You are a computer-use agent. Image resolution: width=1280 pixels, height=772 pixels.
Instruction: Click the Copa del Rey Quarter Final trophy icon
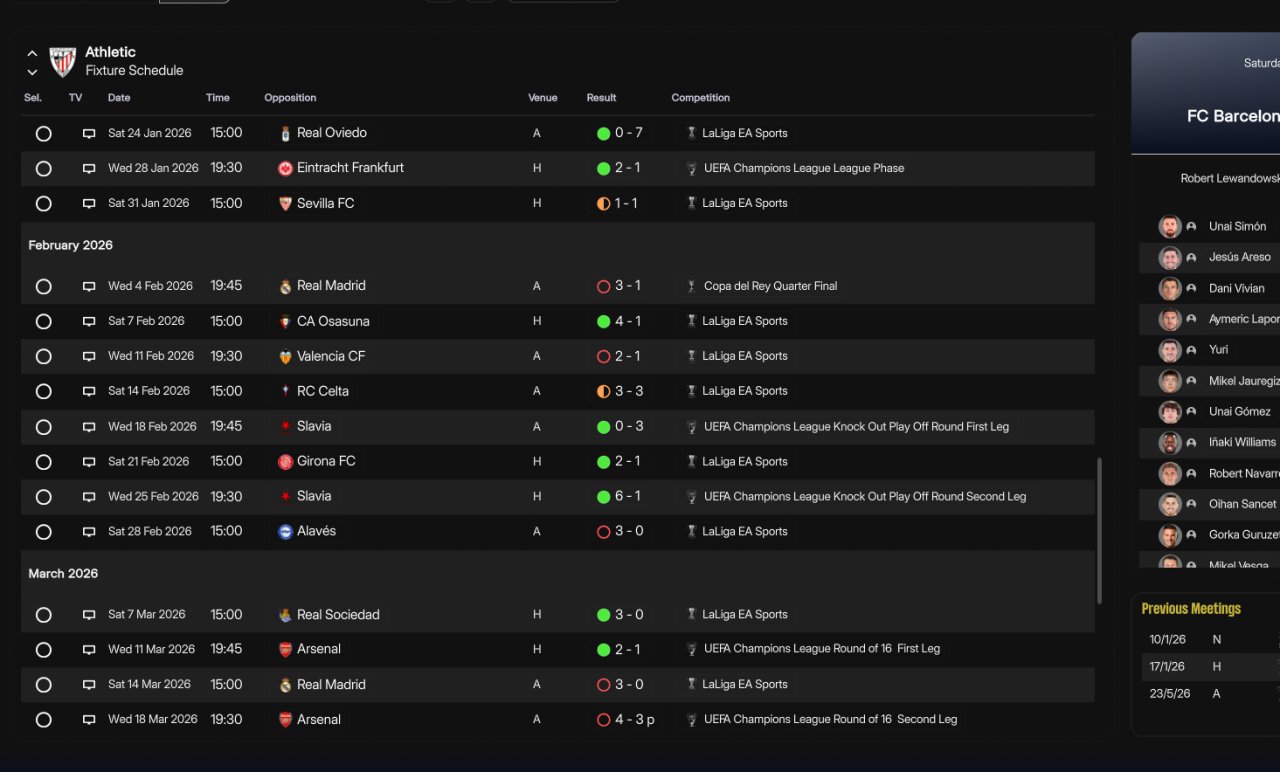[690, 286]
